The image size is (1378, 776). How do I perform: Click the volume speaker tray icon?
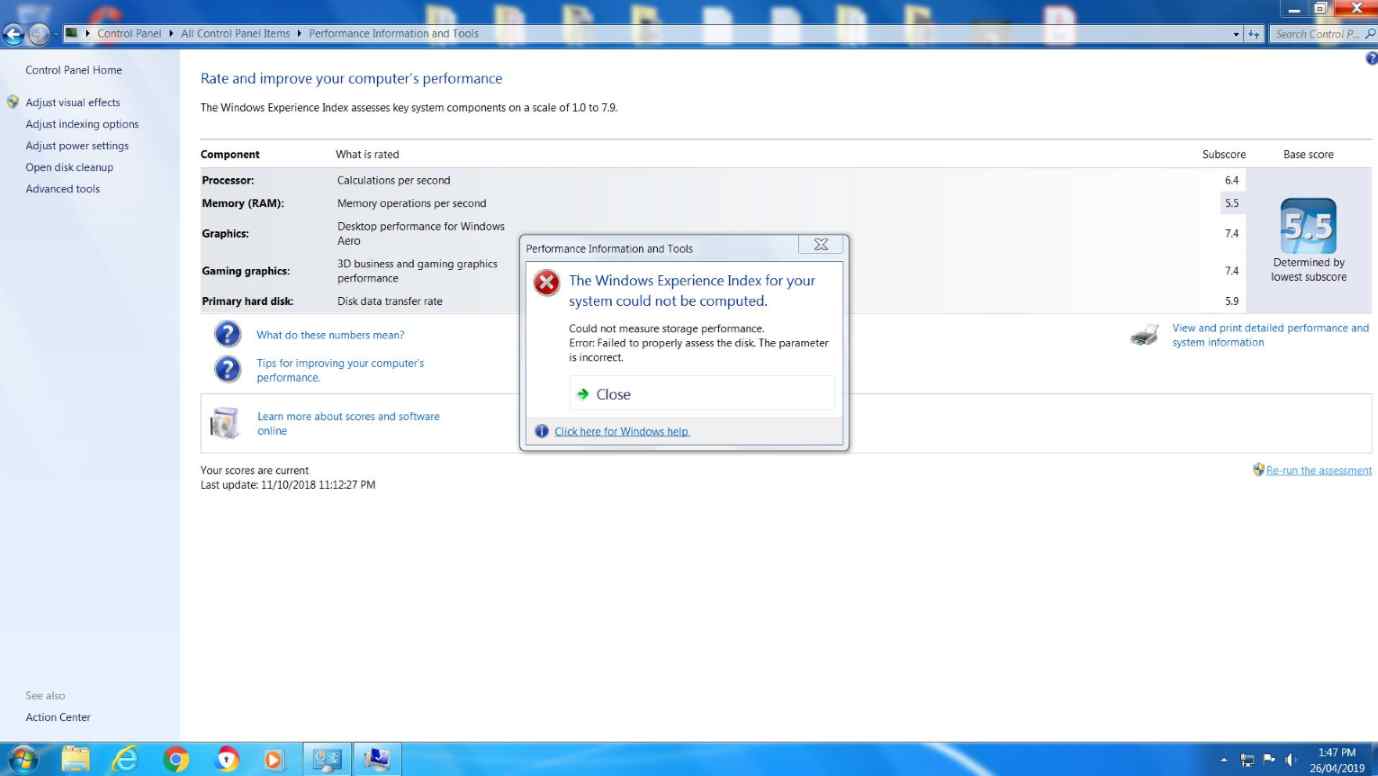pos(1291,760)
